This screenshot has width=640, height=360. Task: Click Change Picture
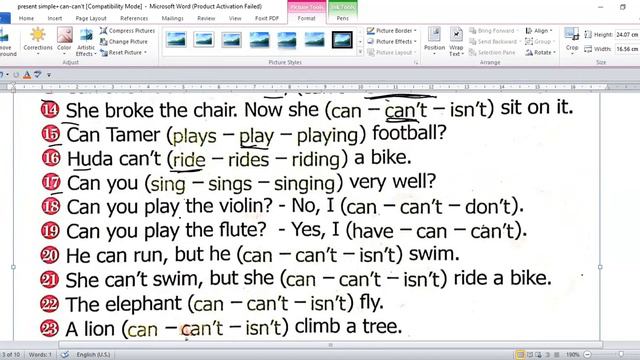click(x=124, y=42)
